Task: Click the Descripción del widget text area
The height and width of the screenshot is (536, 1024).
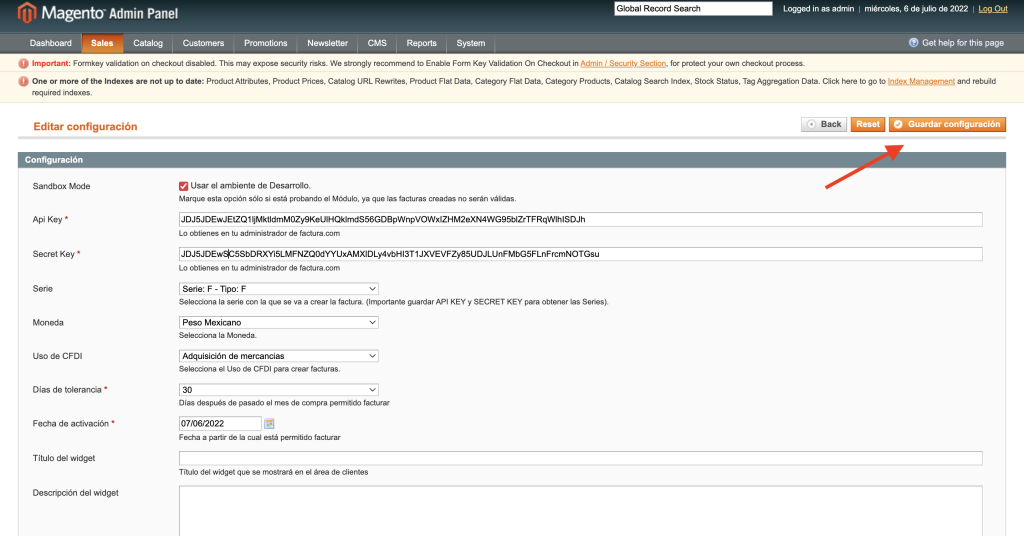Action: click(x=581, y=511)
